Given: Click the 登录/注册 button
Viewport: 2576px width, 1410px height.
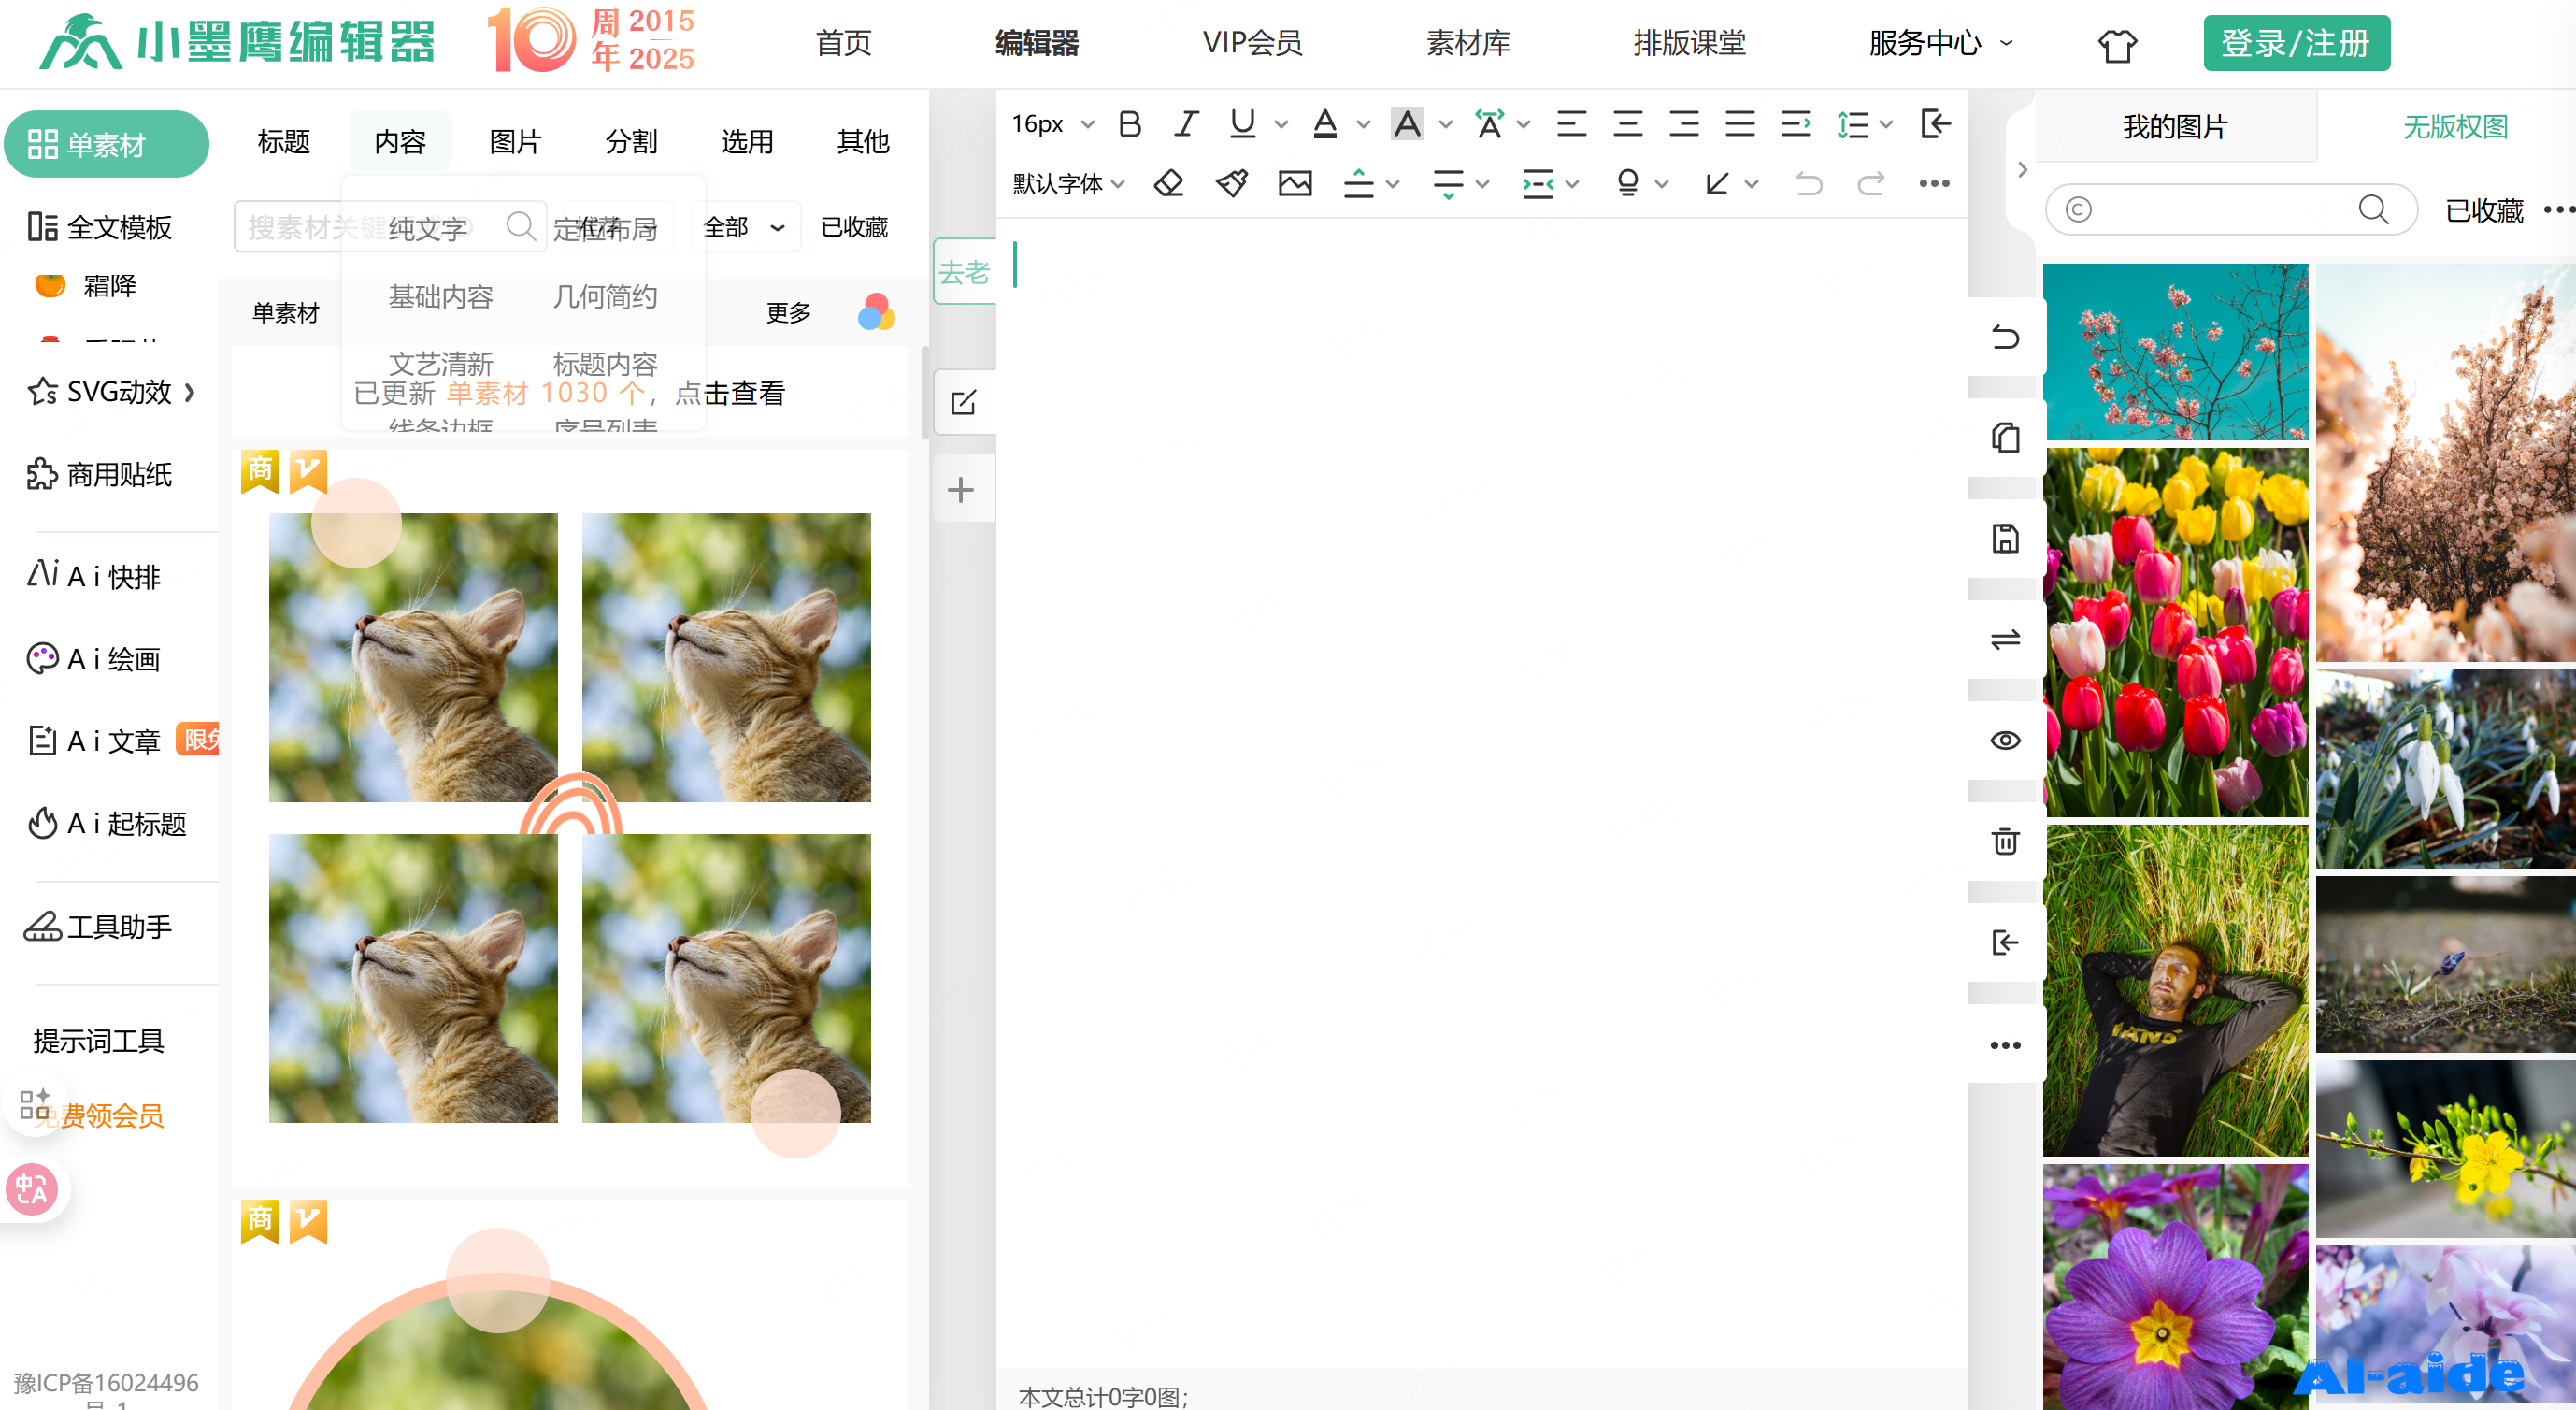Looking at the screenshot, I should click(x=2295, y=43).
